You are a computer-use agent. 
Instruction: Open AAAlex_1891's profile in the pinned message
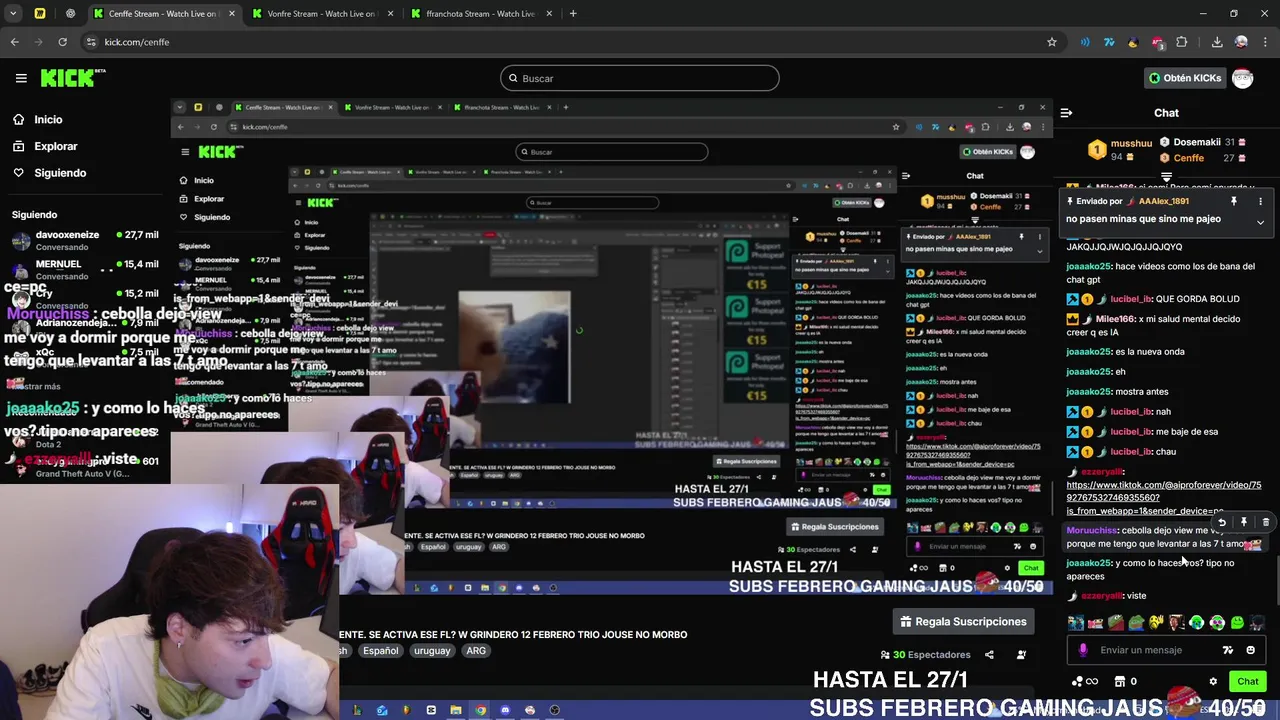1163,201
